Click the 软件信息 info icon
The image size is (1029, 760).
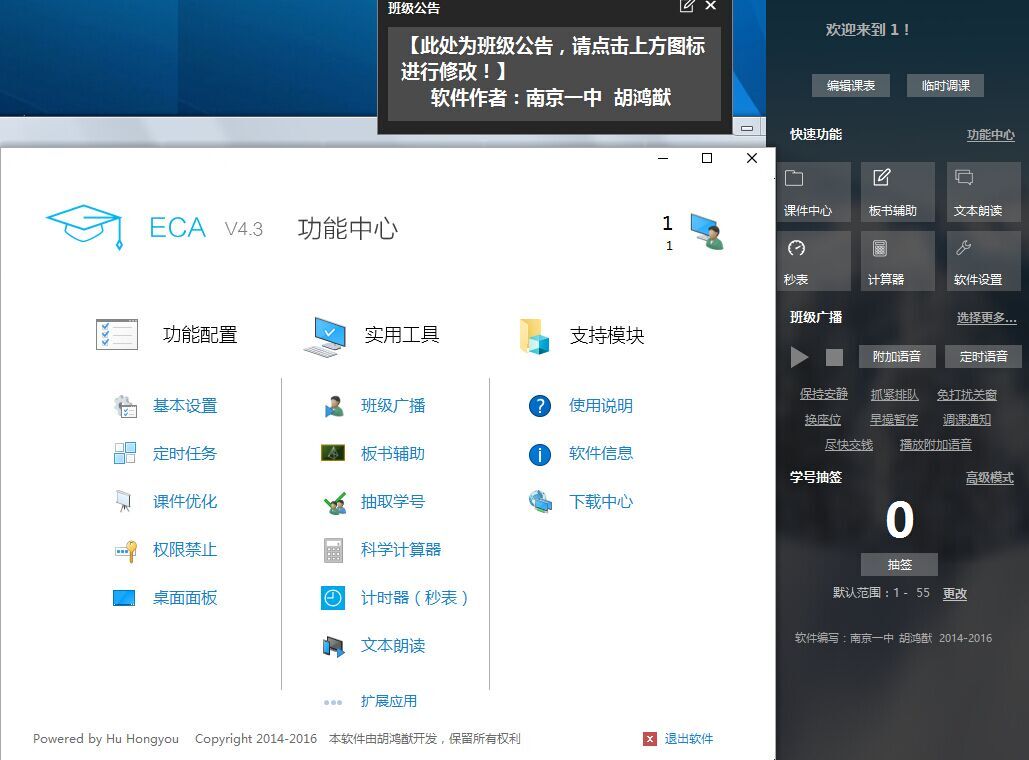540,454
